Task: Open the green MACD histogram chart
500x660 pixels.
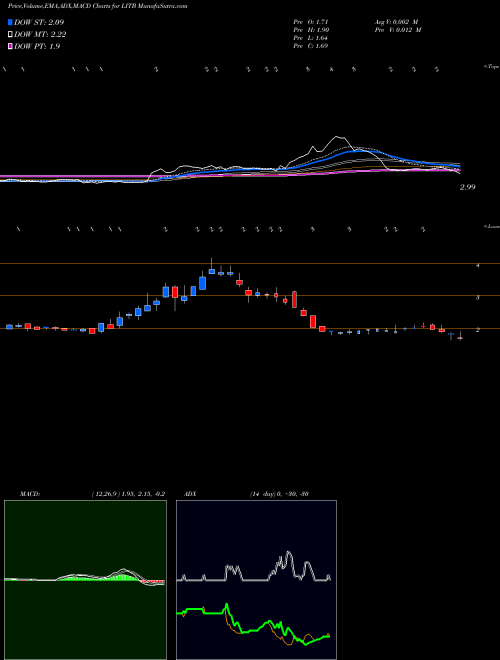Action: (85, 580)
